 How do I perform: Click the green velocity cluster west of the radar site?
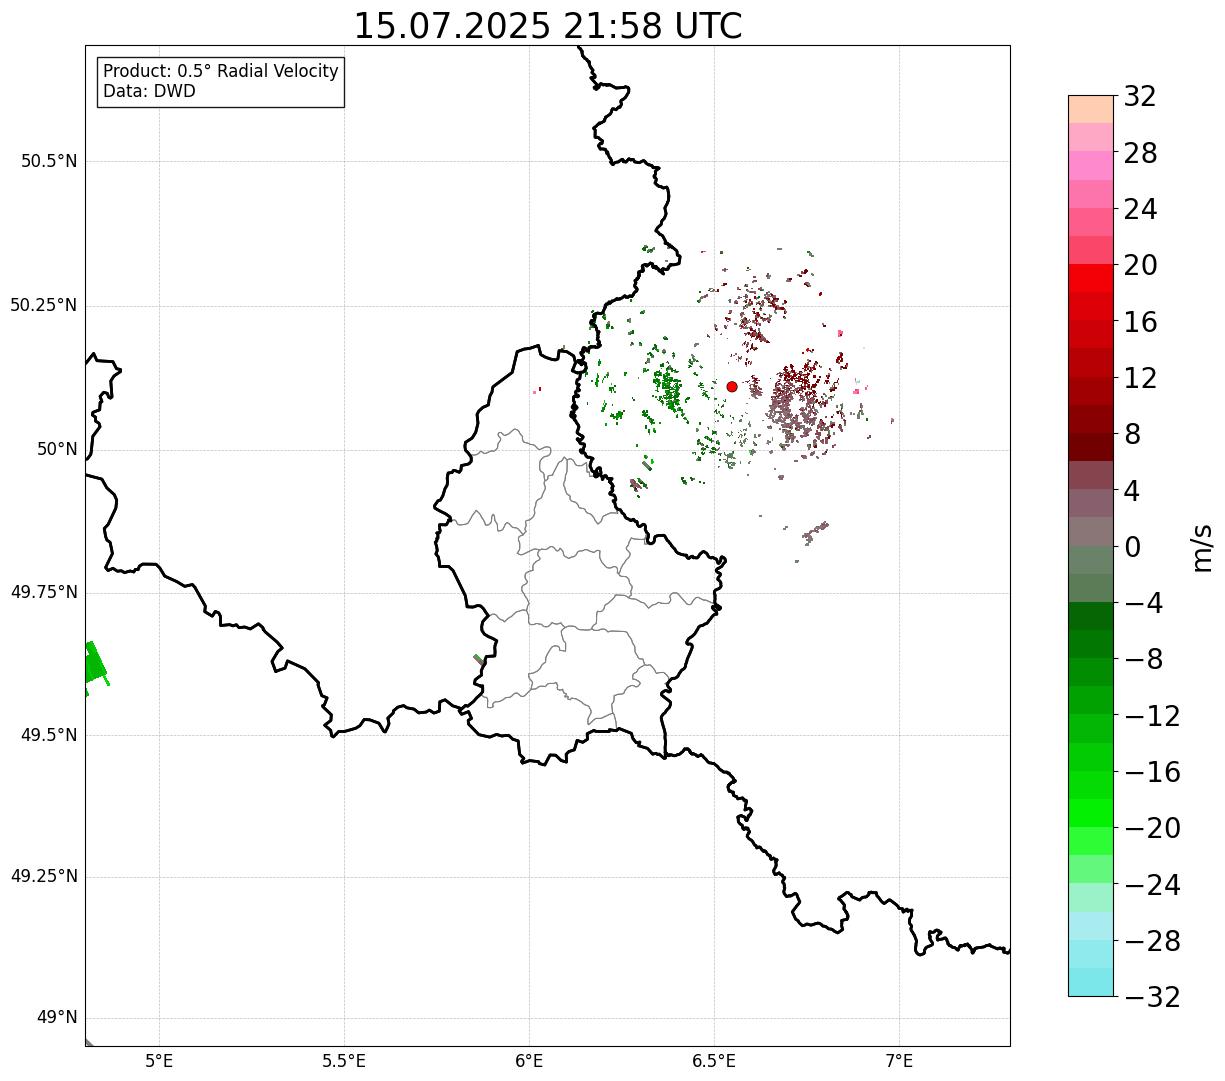coord(667,389)
